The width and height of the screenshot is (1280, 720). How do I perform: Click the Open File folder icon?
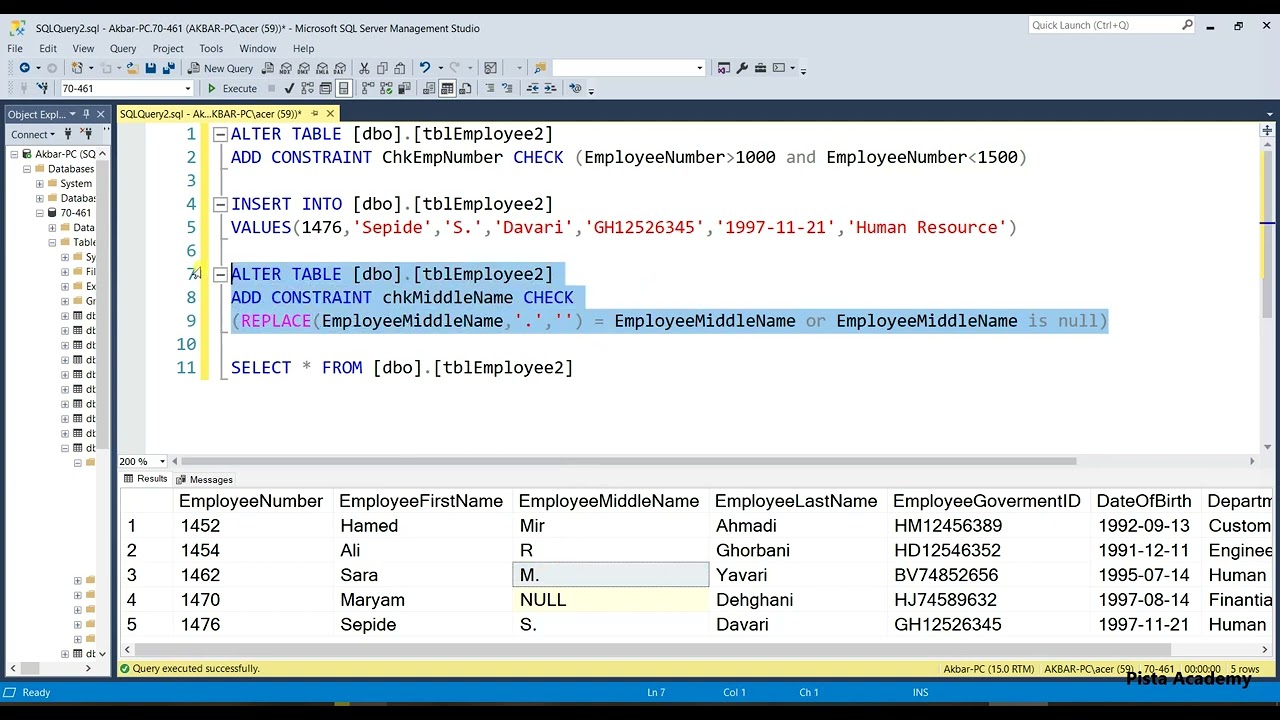pos(131,68)
